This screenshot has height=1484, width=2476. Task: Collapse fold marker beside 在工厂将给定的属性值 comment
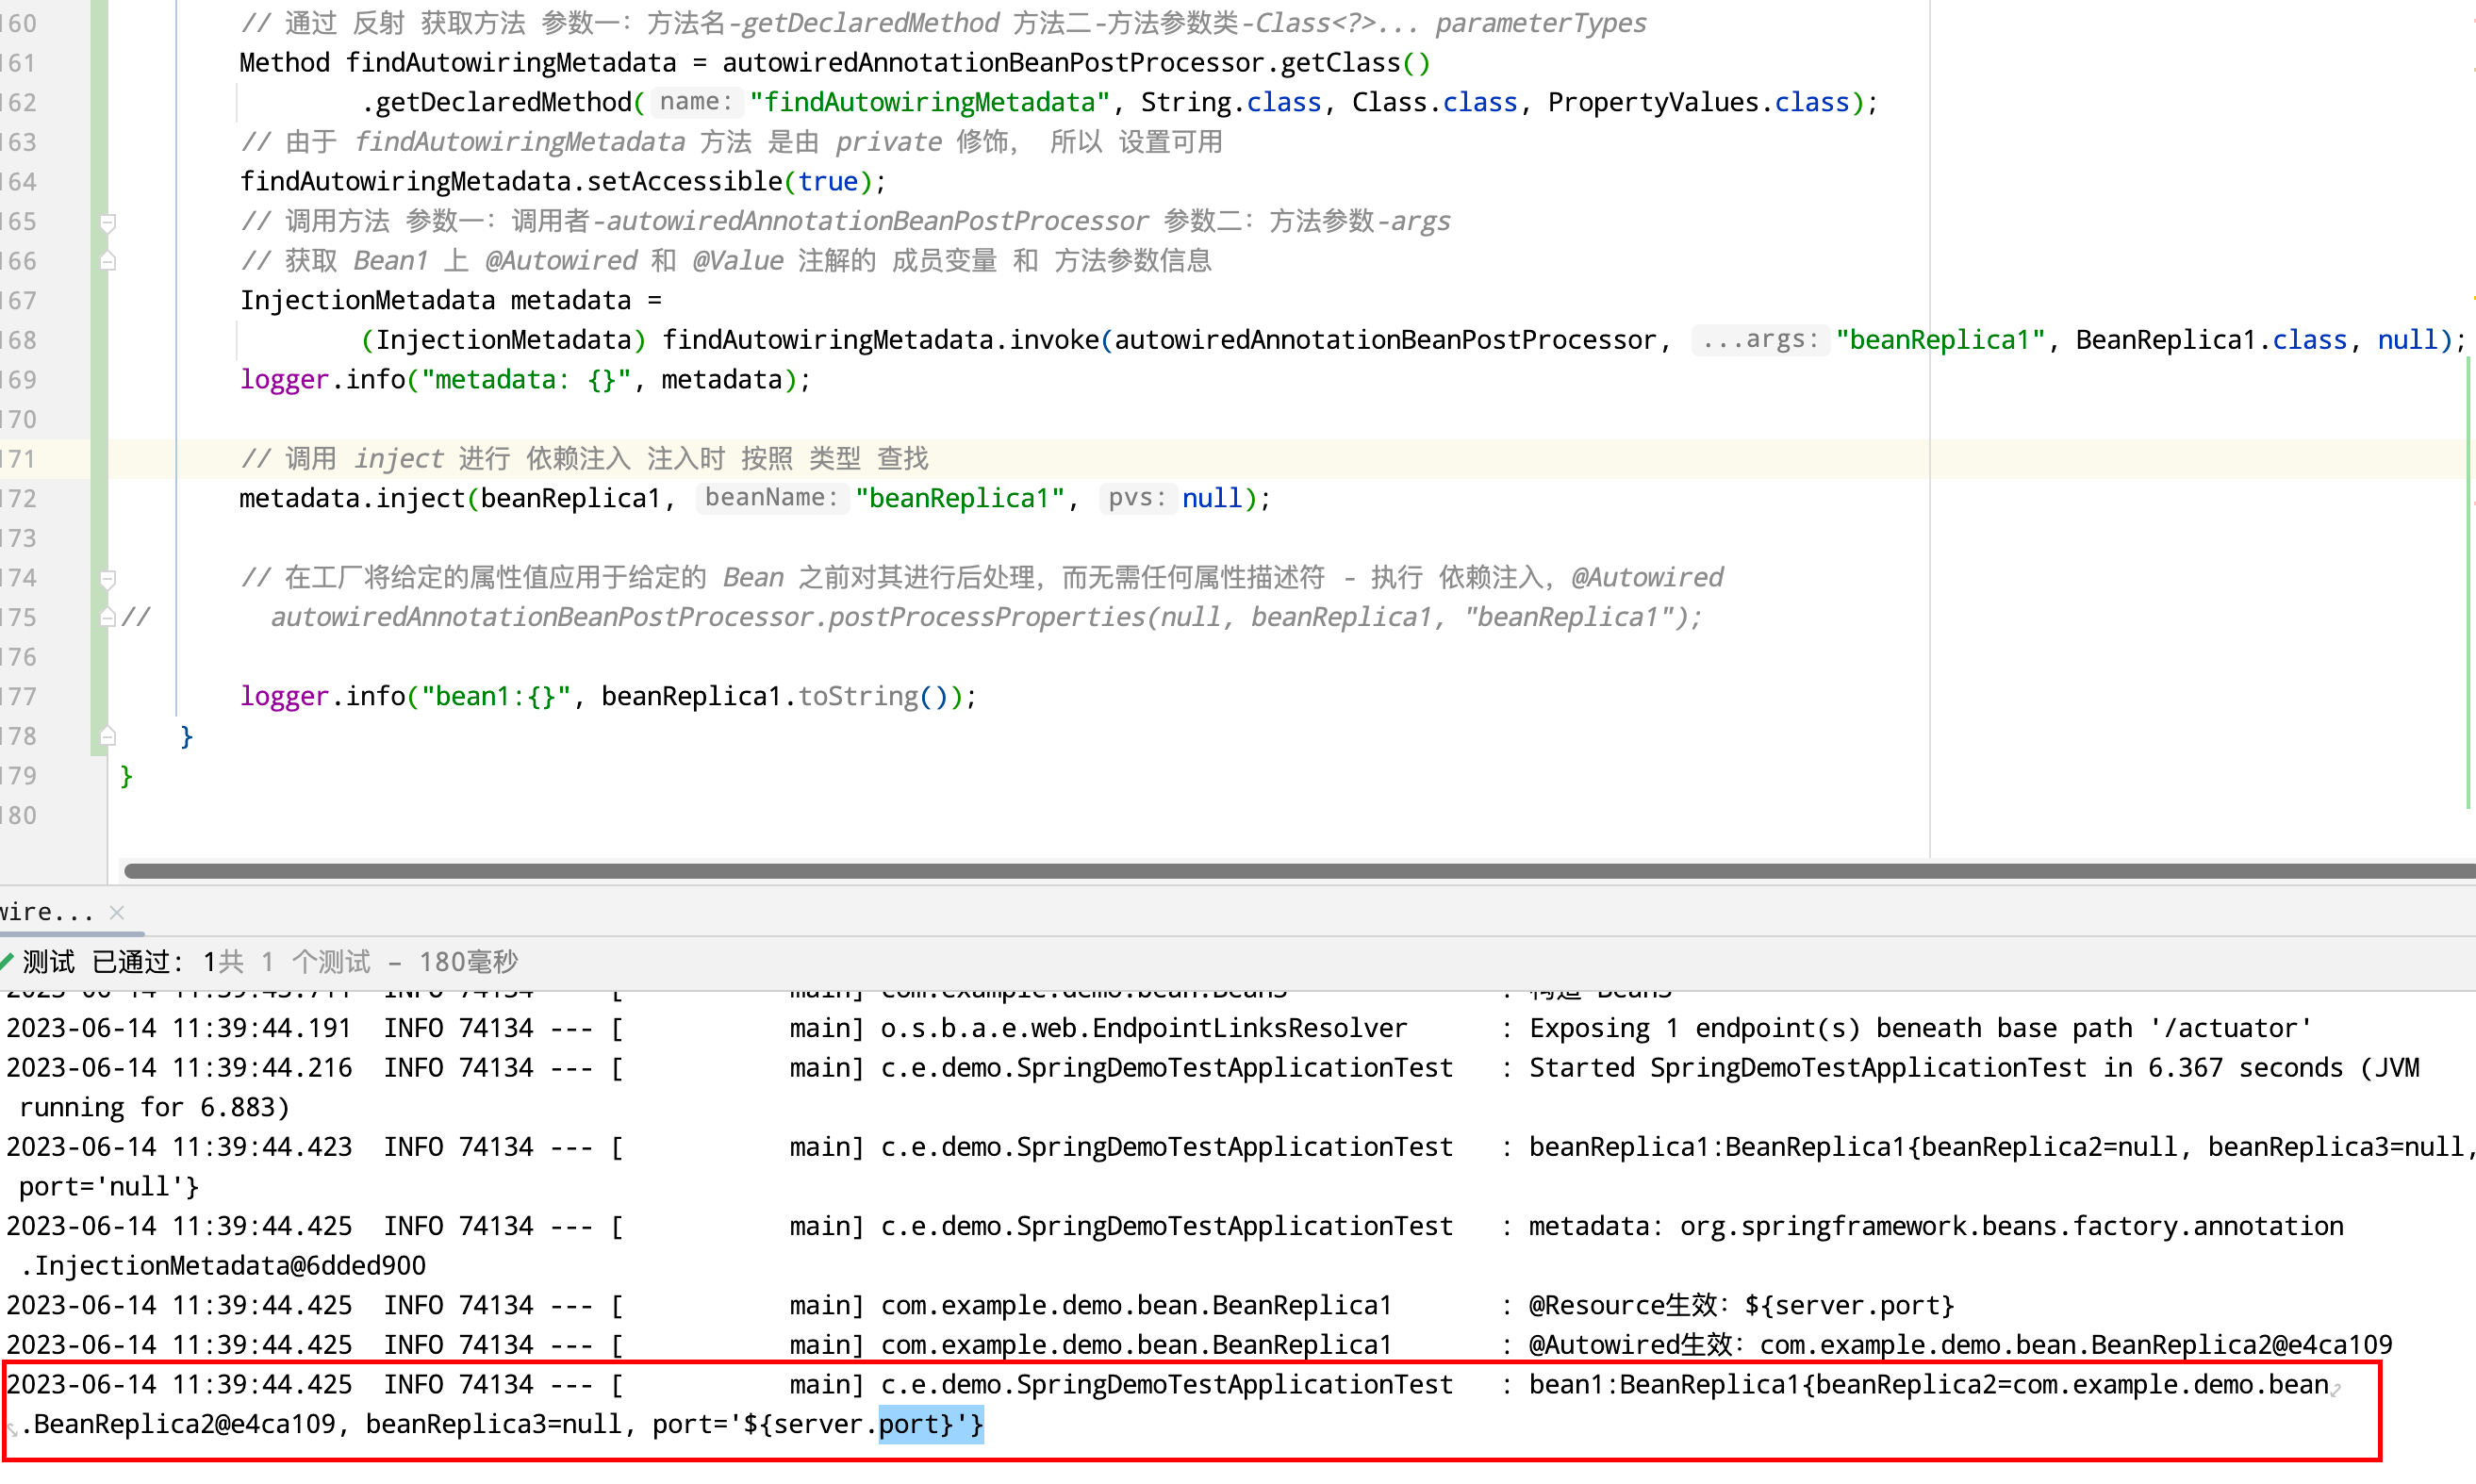click(108, 579)
